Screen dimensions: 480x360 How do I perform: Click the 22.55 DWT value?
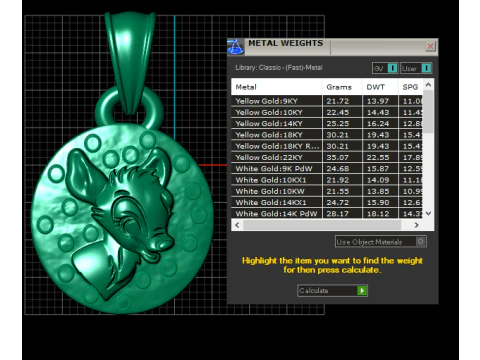[378, 157]
